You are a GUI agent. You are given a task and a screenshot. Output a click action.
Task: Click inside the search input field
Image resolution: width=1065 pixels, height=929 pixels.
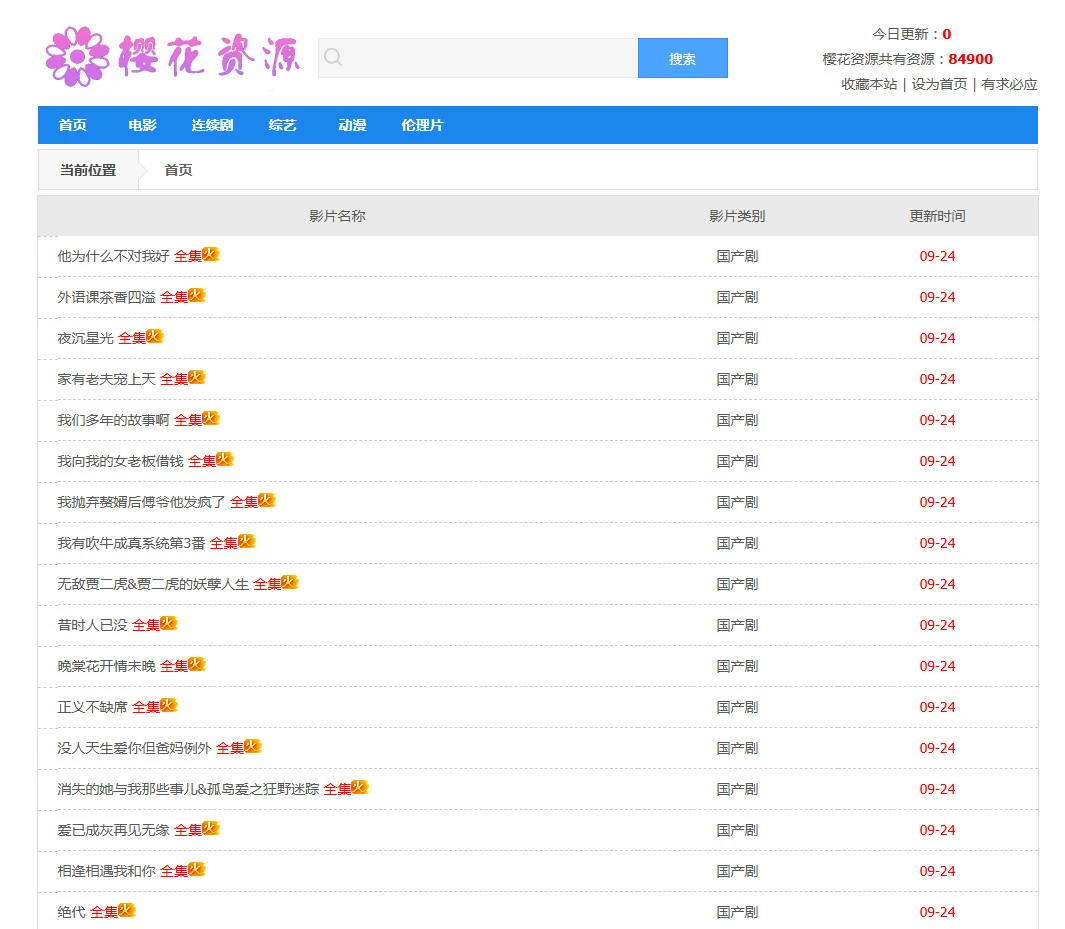click(480, 57)
